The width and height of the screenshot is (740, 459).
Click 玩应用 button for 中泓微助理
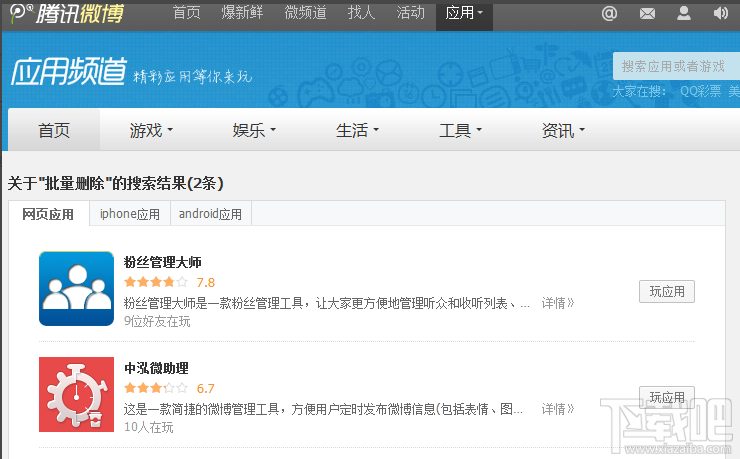coord(667,397)
